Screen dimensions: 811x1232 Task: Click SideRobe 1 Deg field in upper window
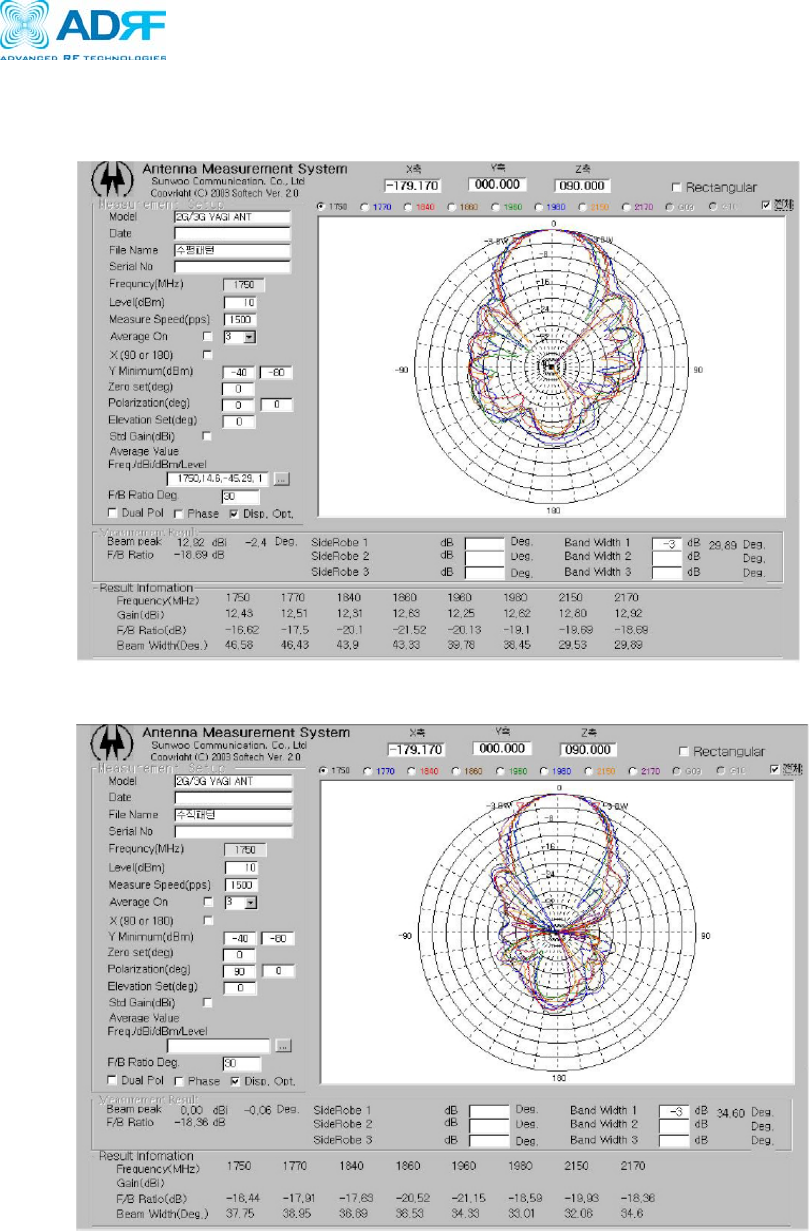click(x=485, y=544)
